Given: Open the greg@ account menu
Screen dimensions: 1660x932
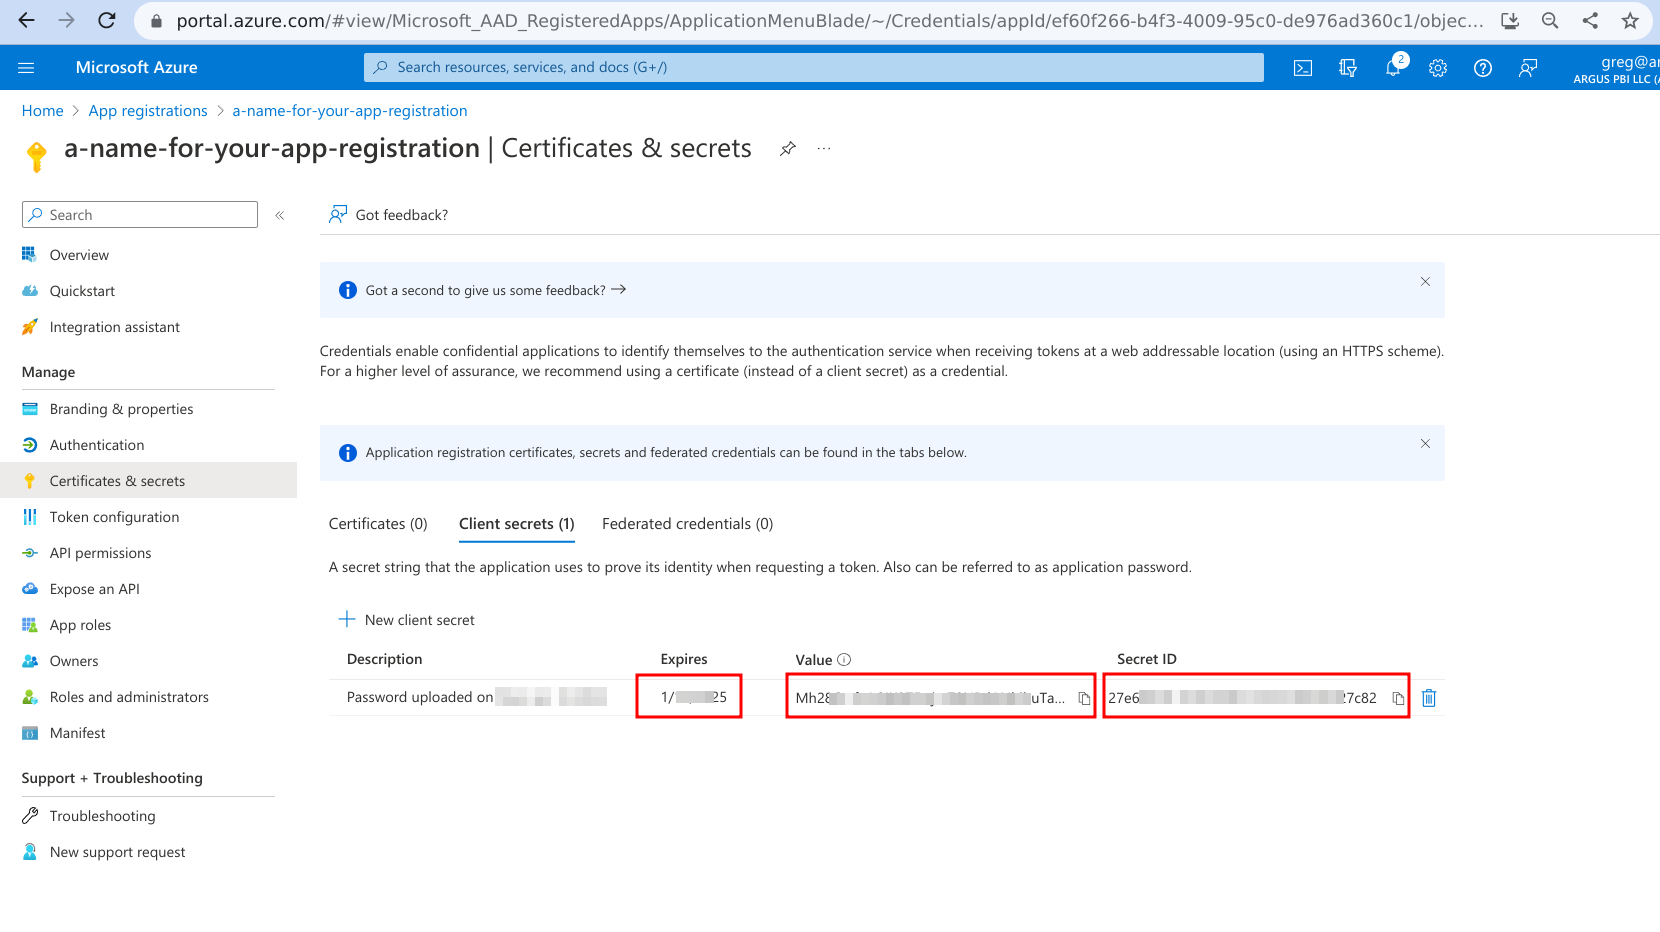Looking at the screenshot, I should coord(1615,68).
